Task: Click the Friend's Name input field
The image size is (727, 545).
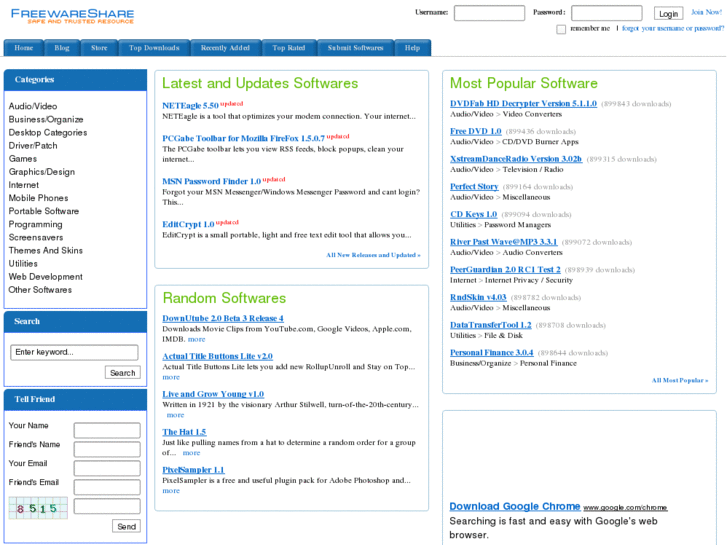Action: coord(107,449)
